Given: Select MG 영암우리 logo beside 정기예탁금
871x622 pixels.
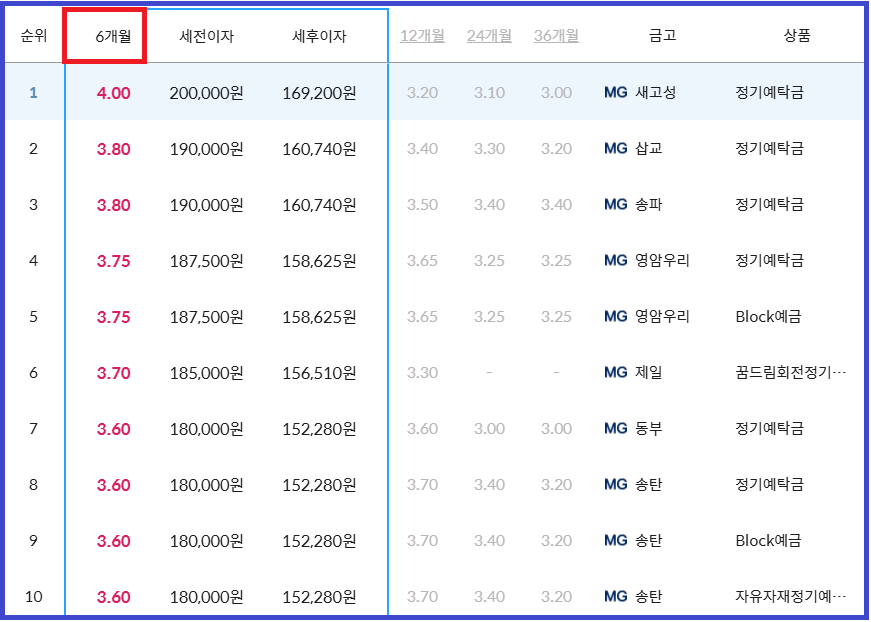Looking at the screenshot, I should tap(618, 258).
